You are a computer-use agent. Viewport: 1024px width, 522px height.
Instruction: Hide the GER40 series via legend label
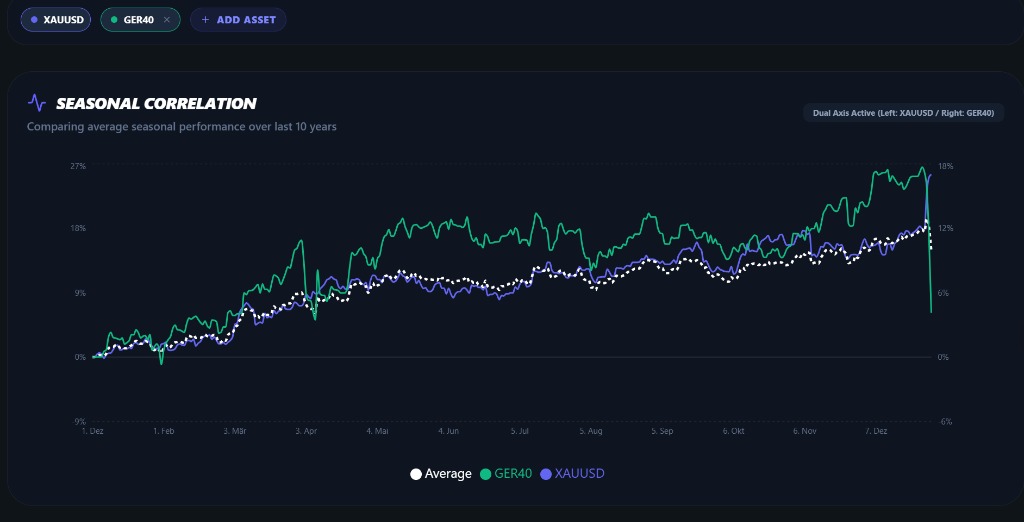click(513, 474)
